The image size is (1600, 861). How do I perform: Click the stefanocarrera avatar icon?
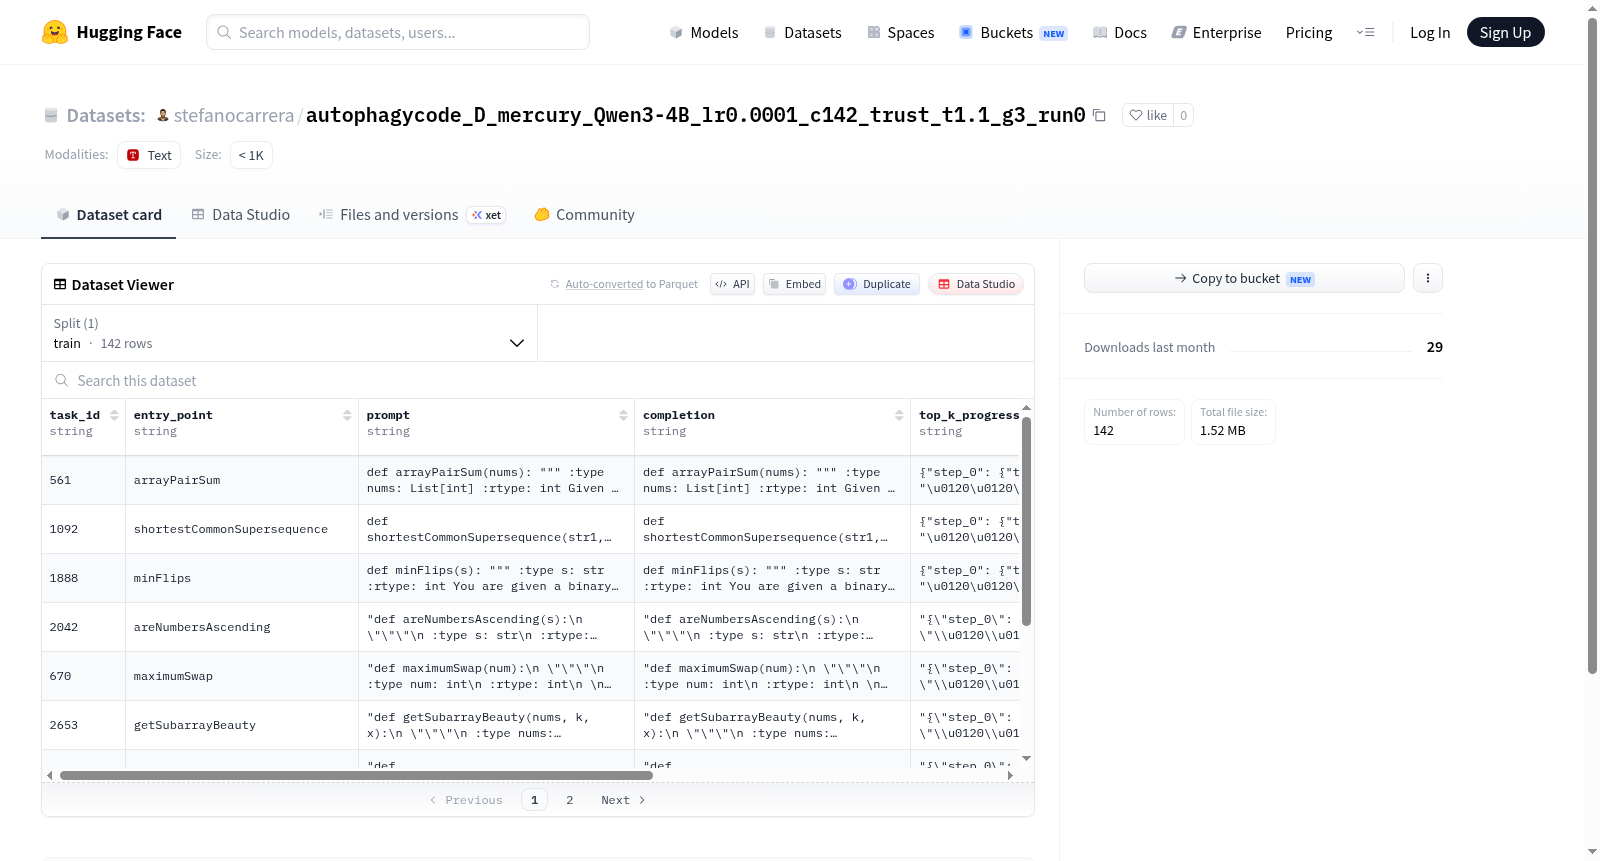[163, 115]
